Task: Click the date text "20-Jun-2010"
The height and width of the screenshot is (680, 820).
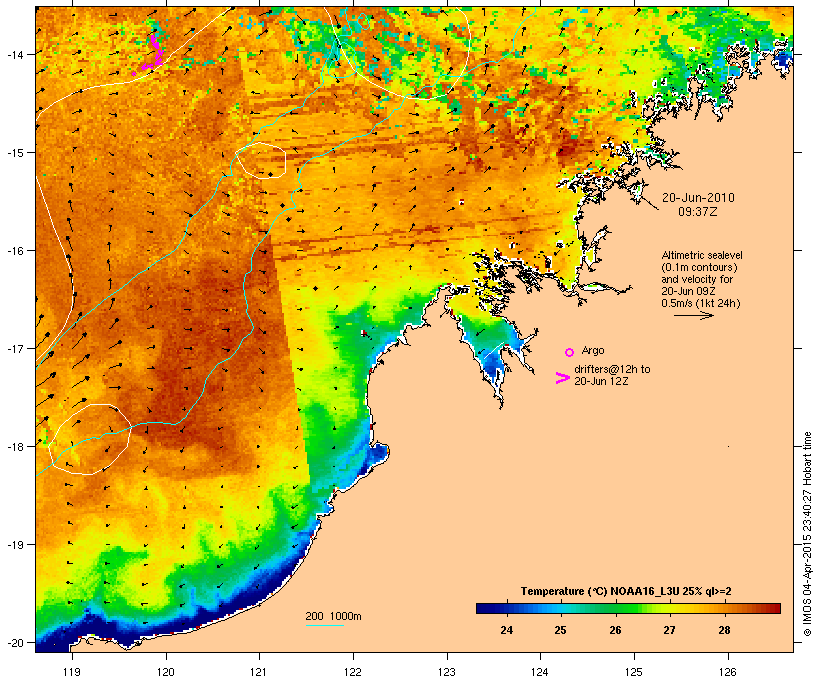Action: (x=698, y=198)
